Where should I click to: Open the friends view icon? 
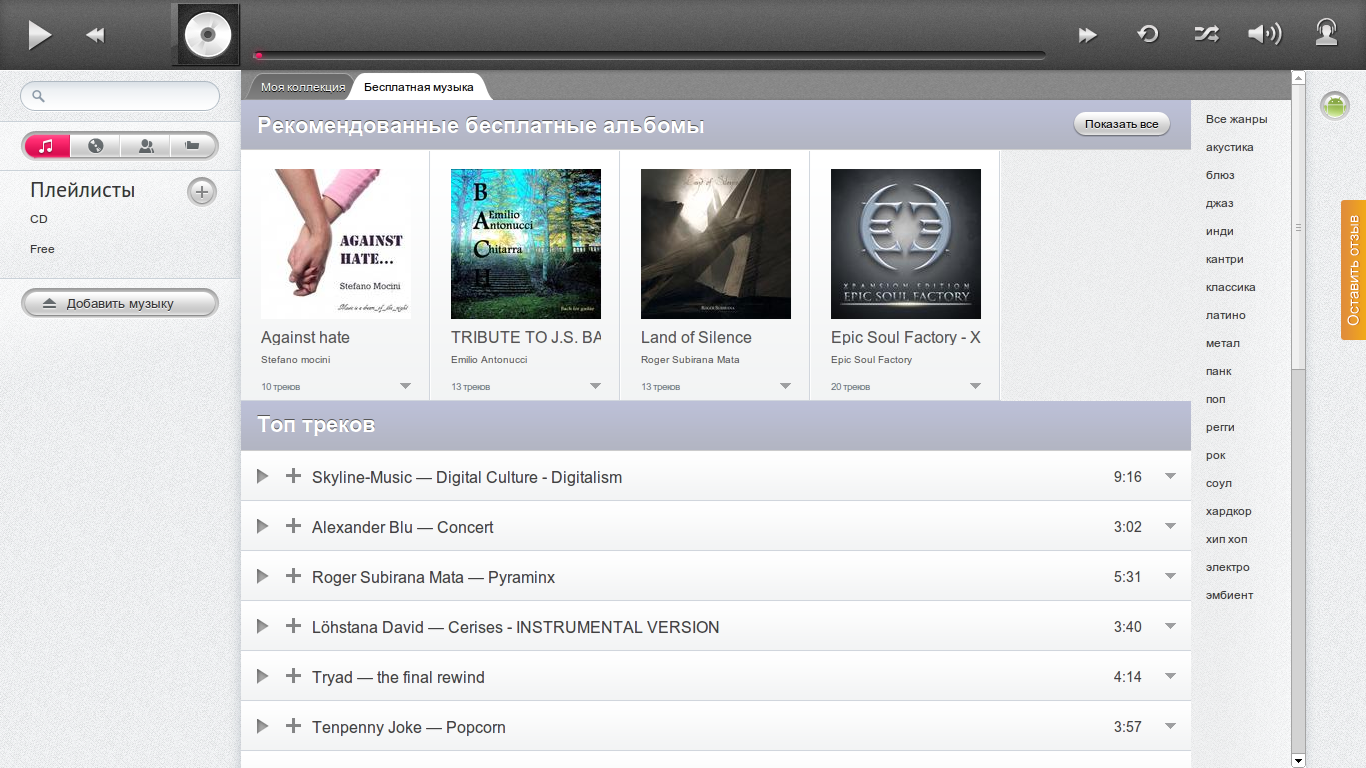[146, 146]
